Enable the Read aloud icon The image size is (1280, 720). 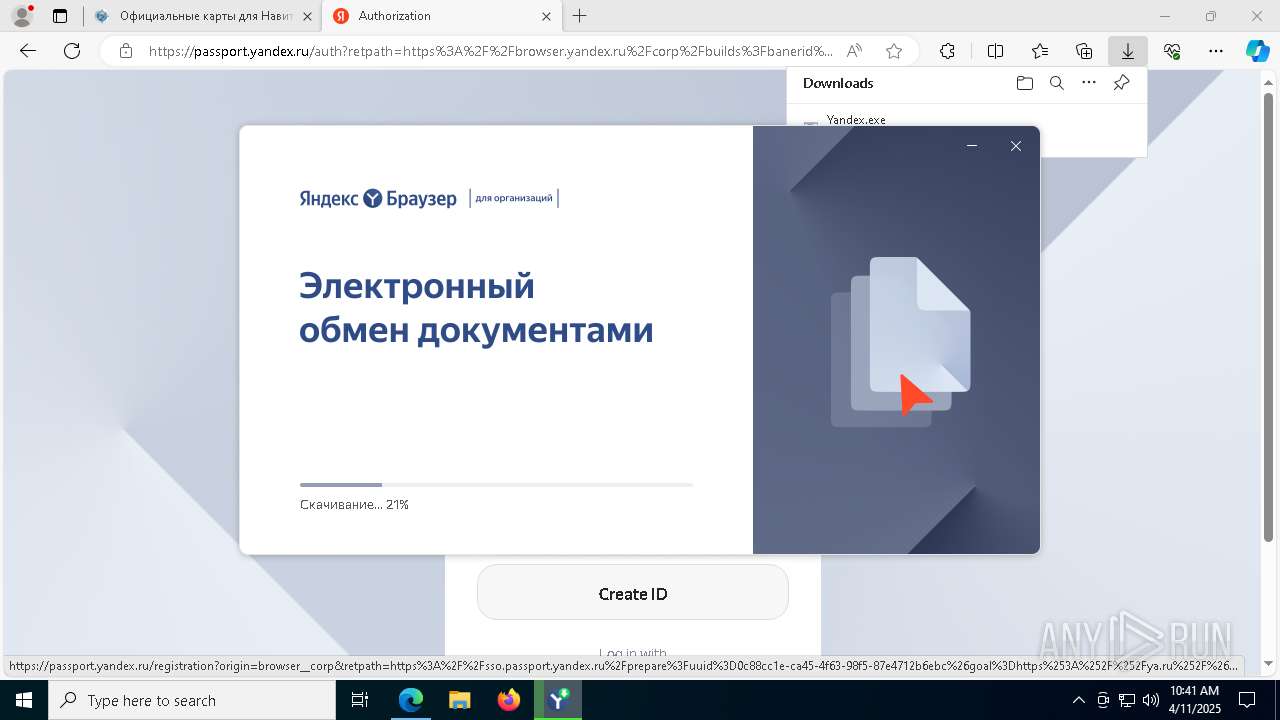click(854, 51)
